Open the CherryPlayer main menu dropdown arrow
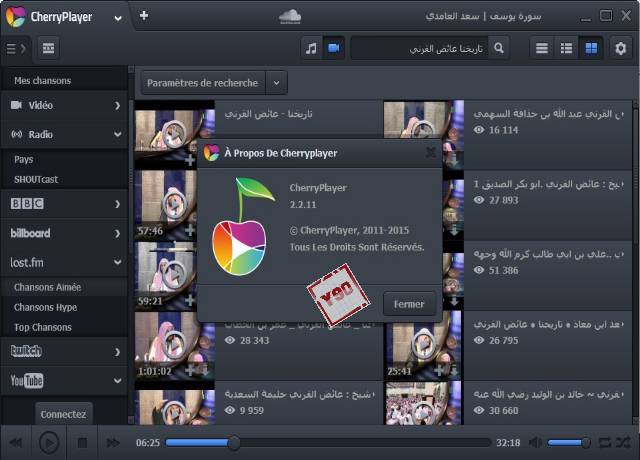 coord(118,18)
